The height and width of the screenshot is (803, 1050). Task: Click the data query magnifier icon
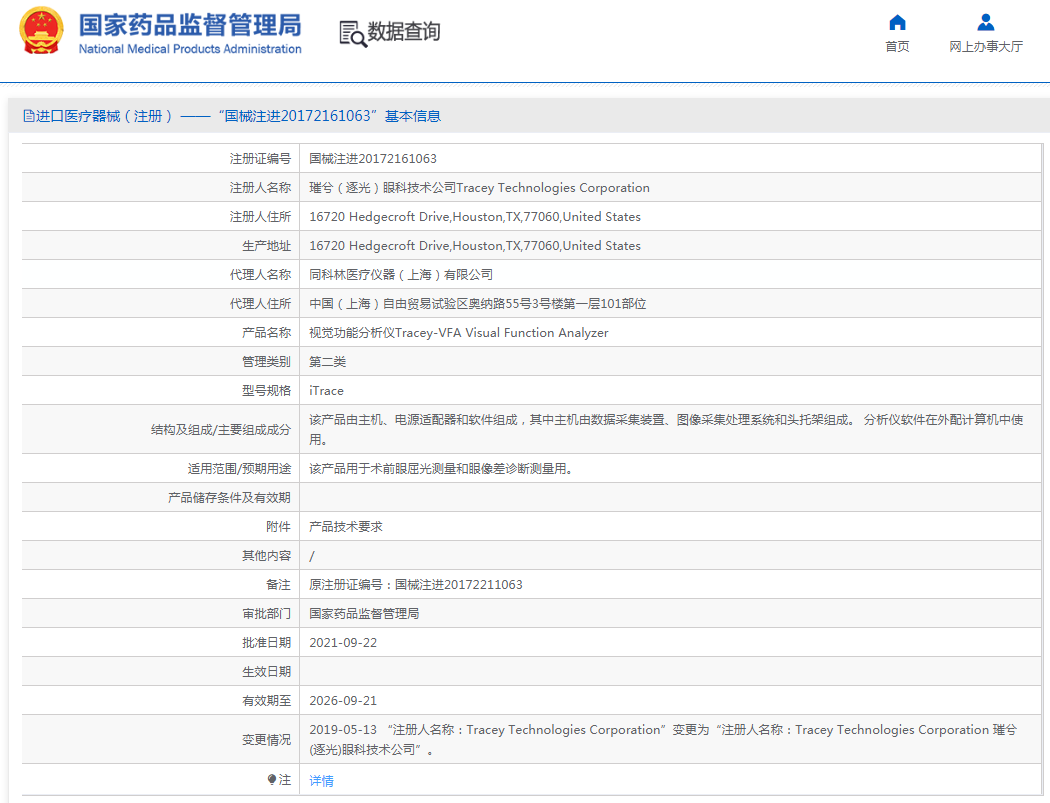352,33
